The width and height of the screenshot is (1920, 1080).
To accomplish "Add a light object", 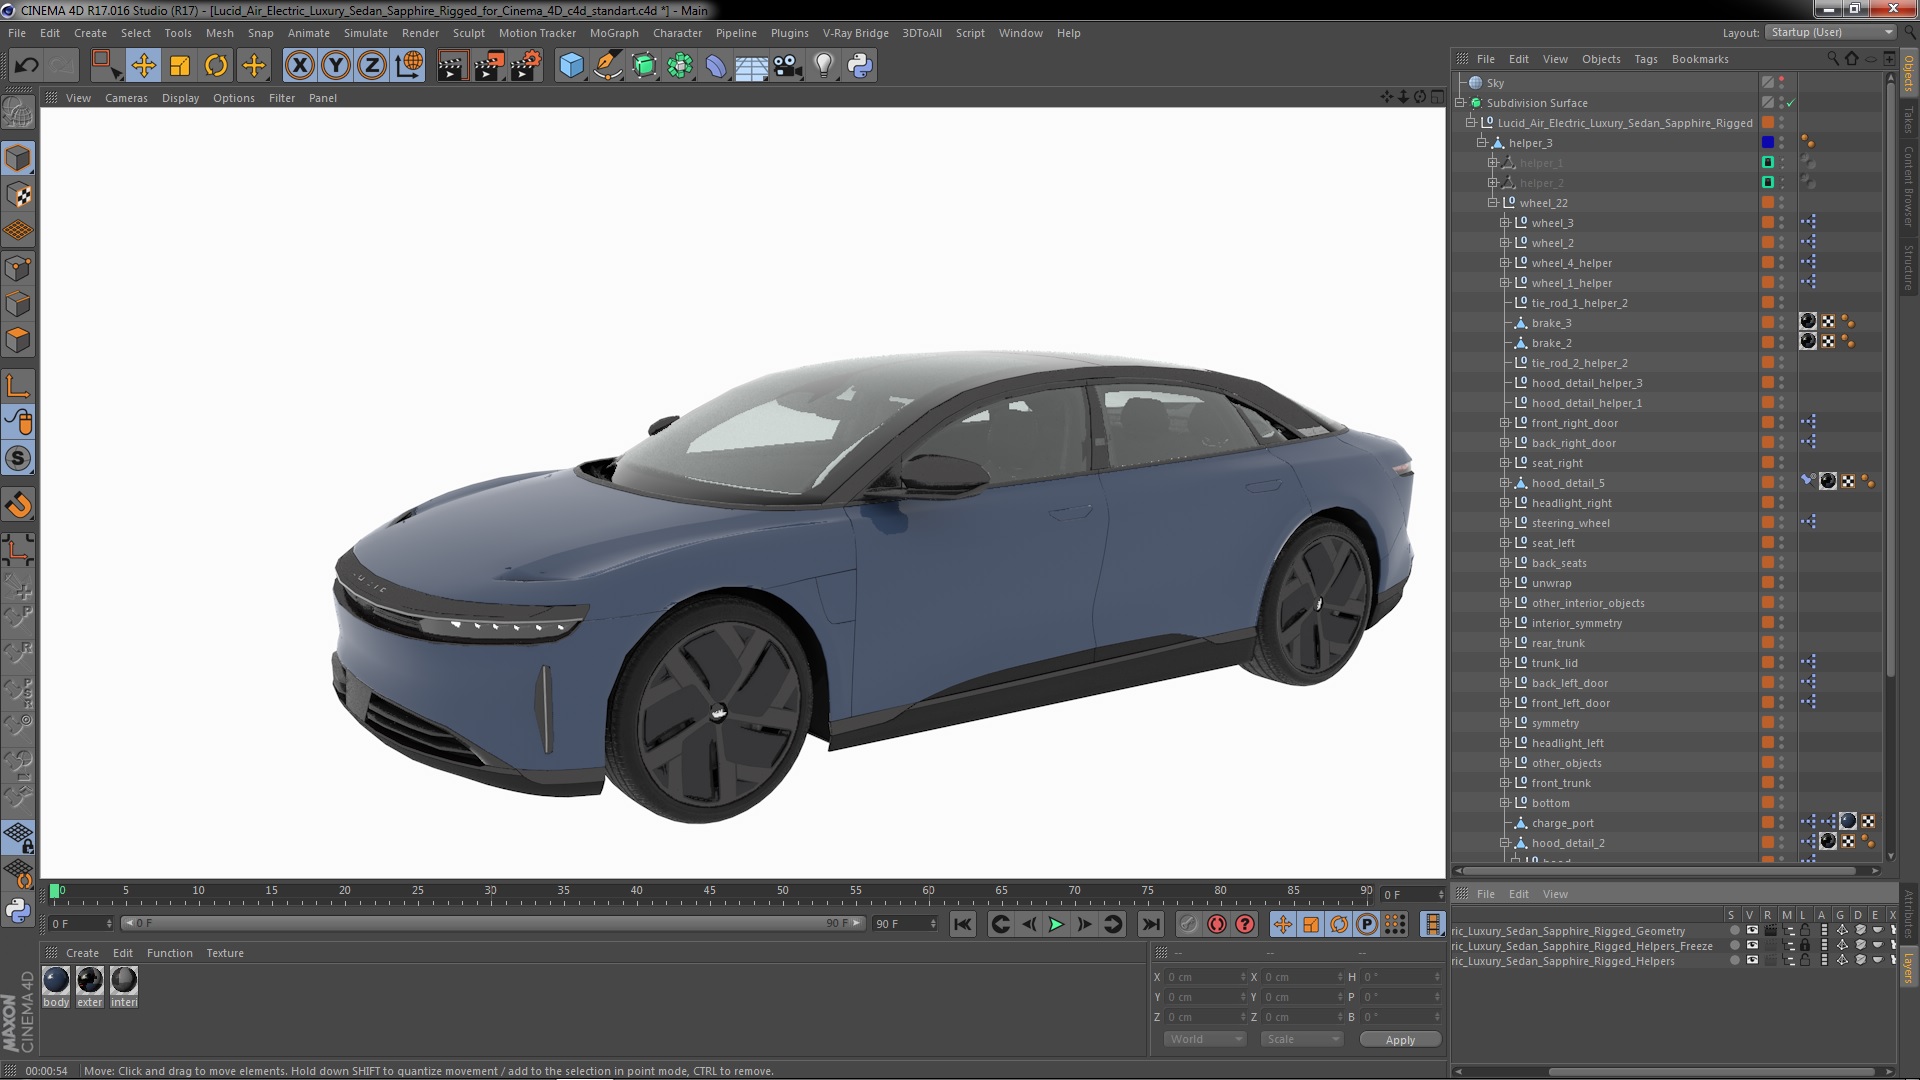I will point(824,66).
